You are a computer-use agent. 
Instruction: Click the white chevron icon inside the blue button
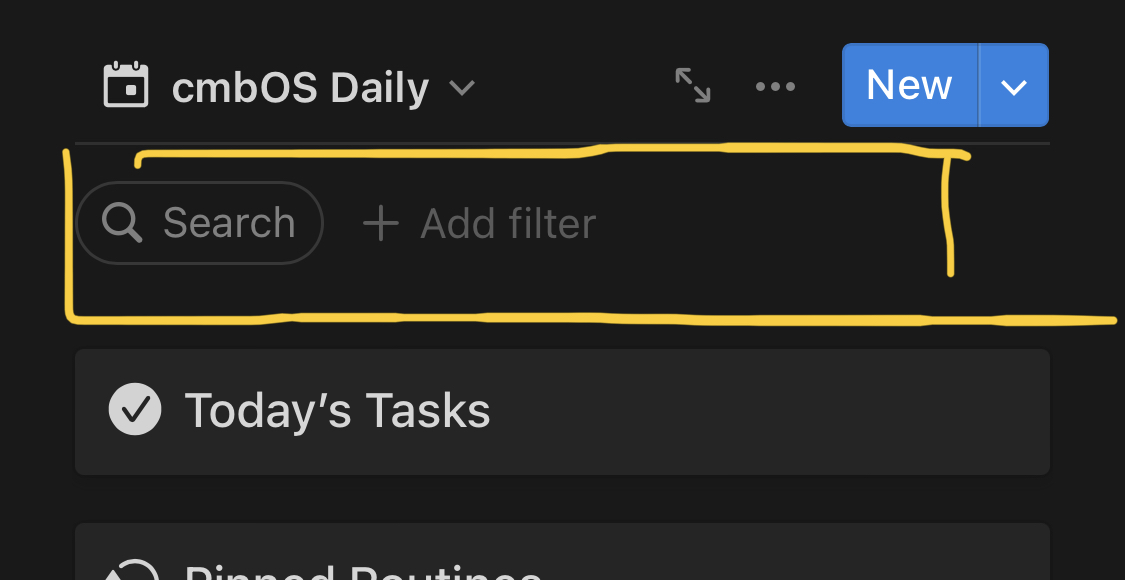pyautogui.click(x=1013, y=86)
